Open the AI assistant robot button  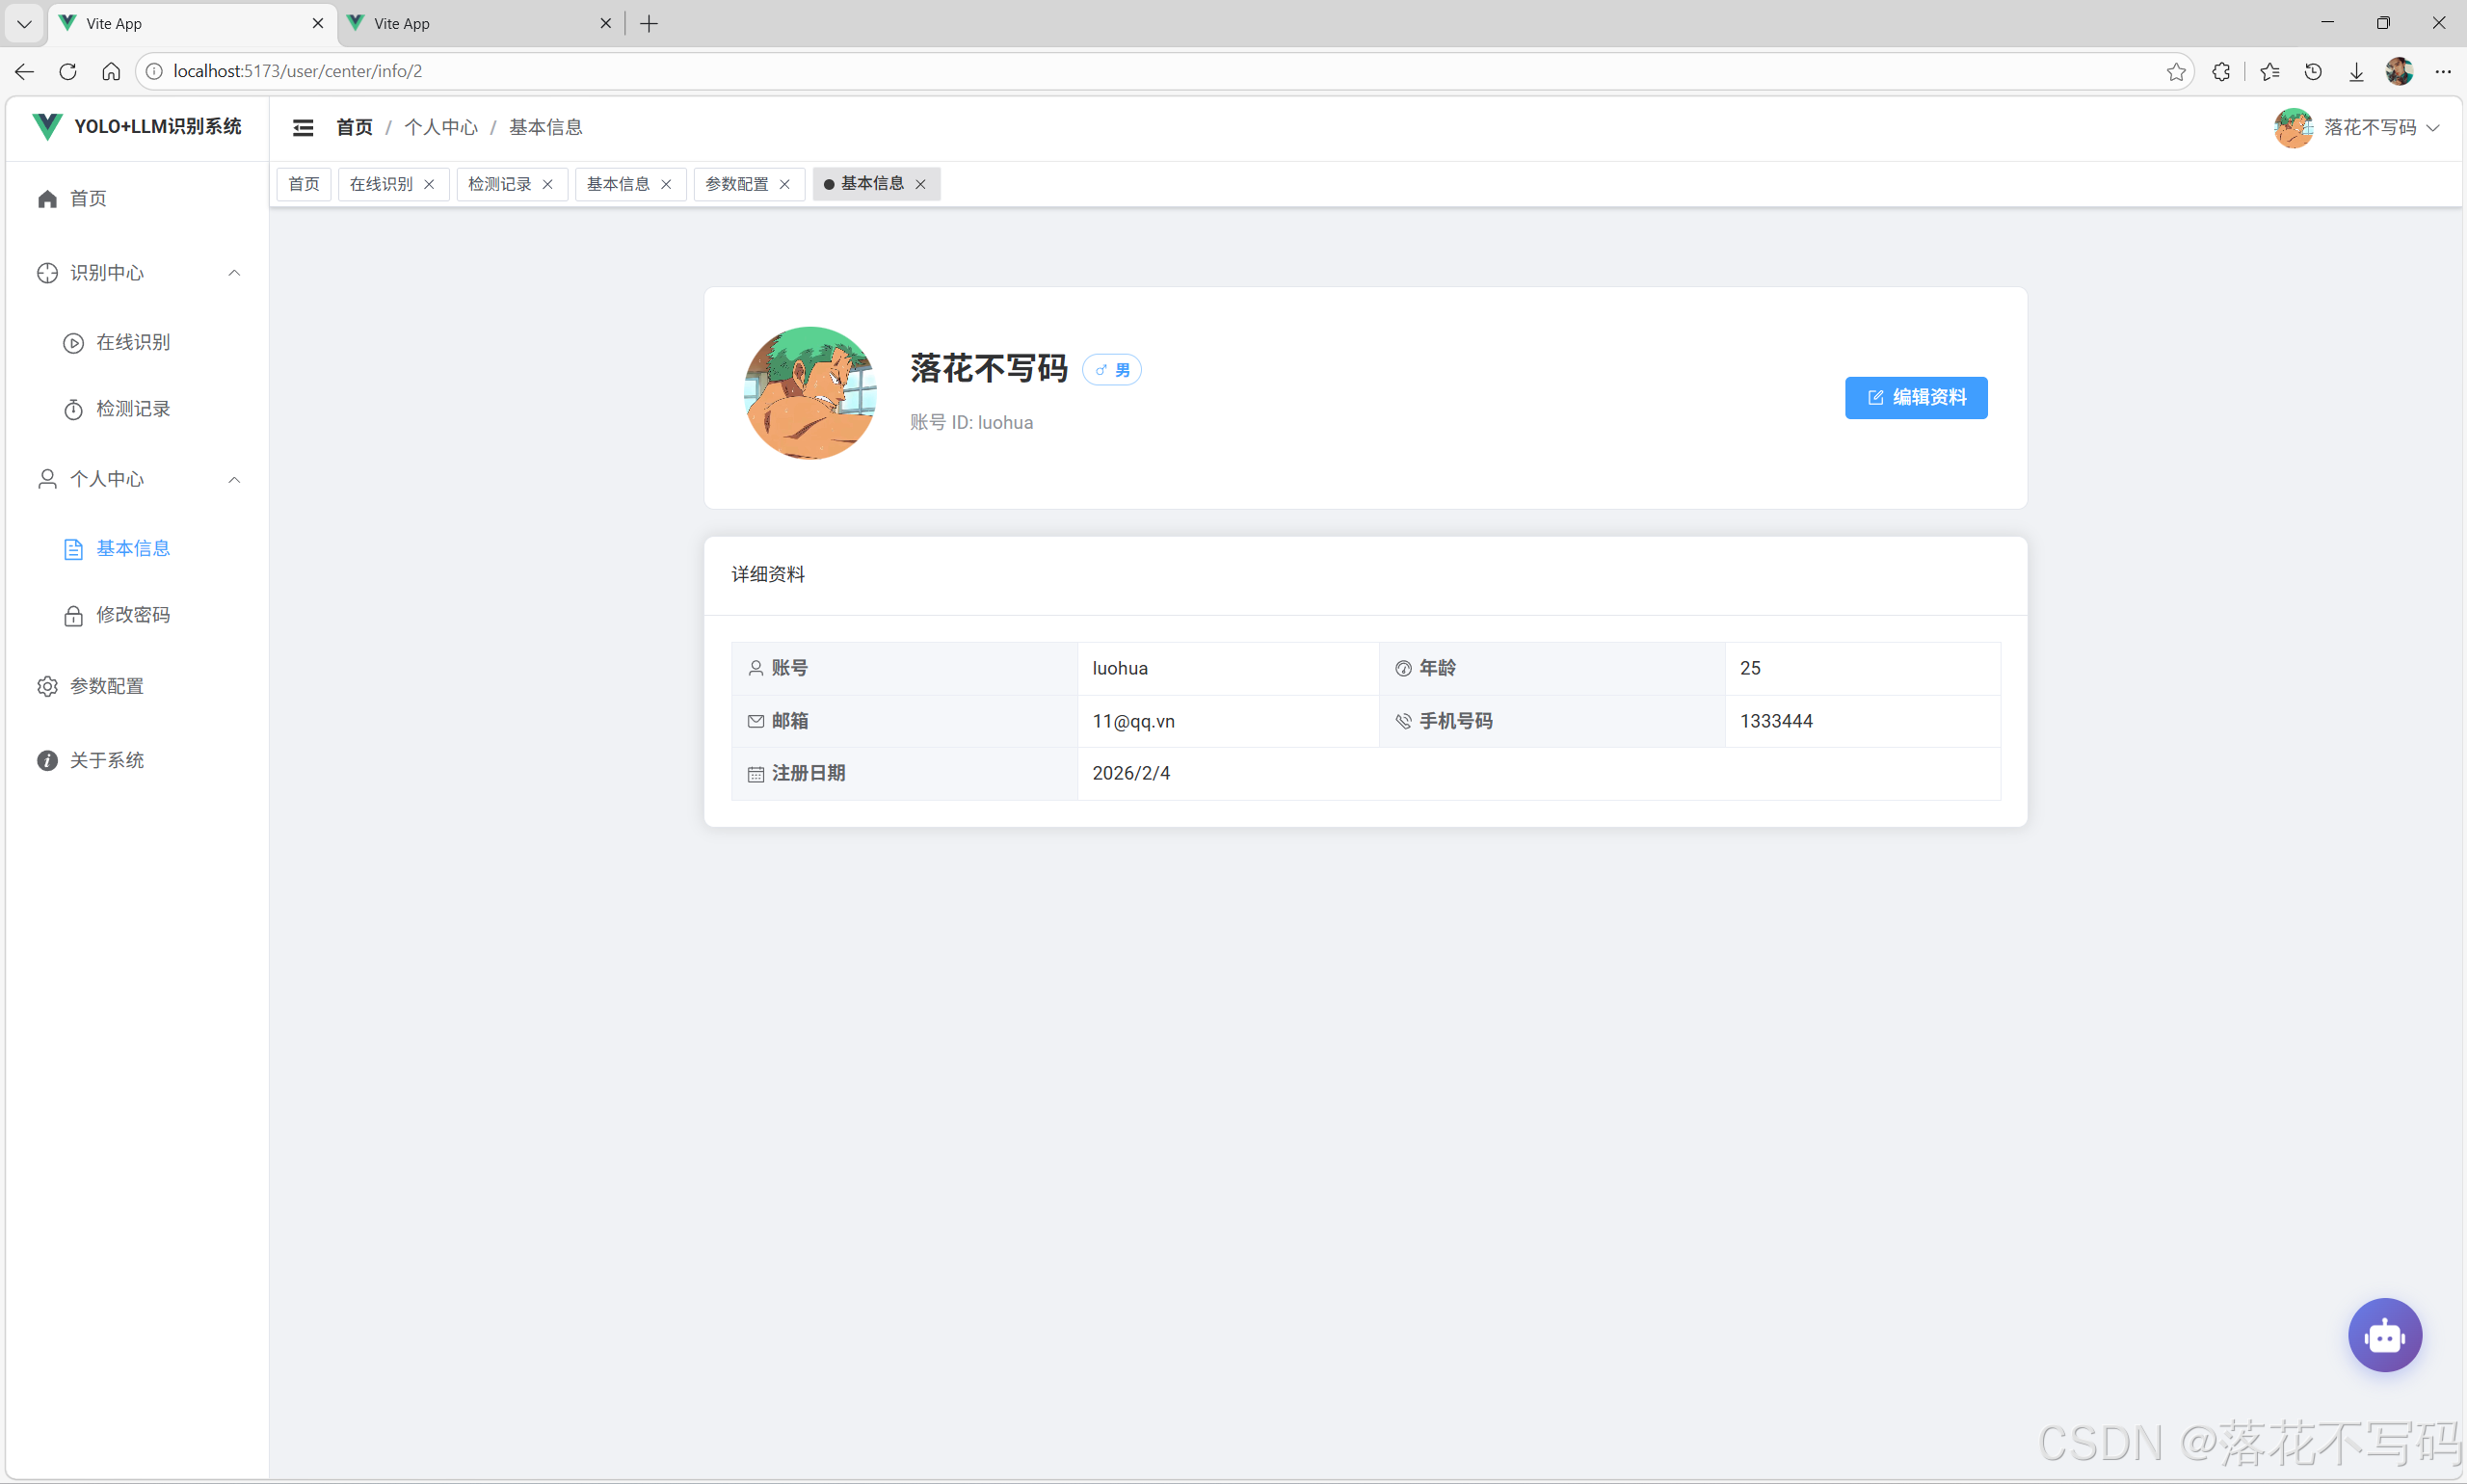tap(2384, 1334)
